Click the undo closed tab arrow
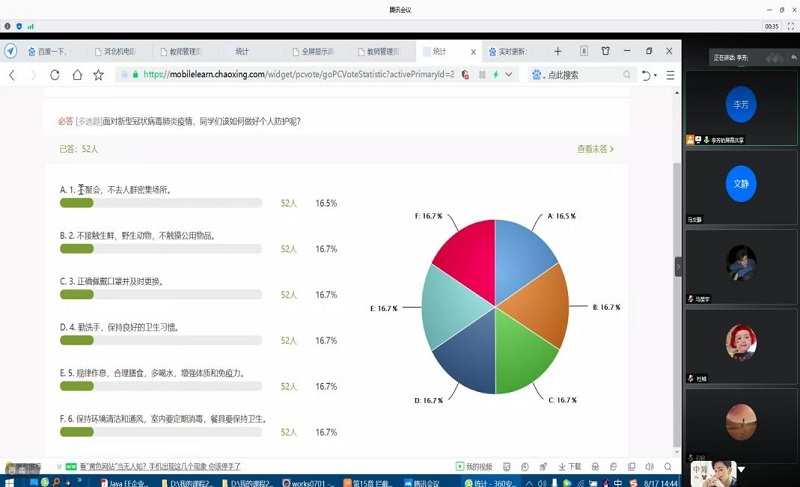 click(x=646, y=75)
